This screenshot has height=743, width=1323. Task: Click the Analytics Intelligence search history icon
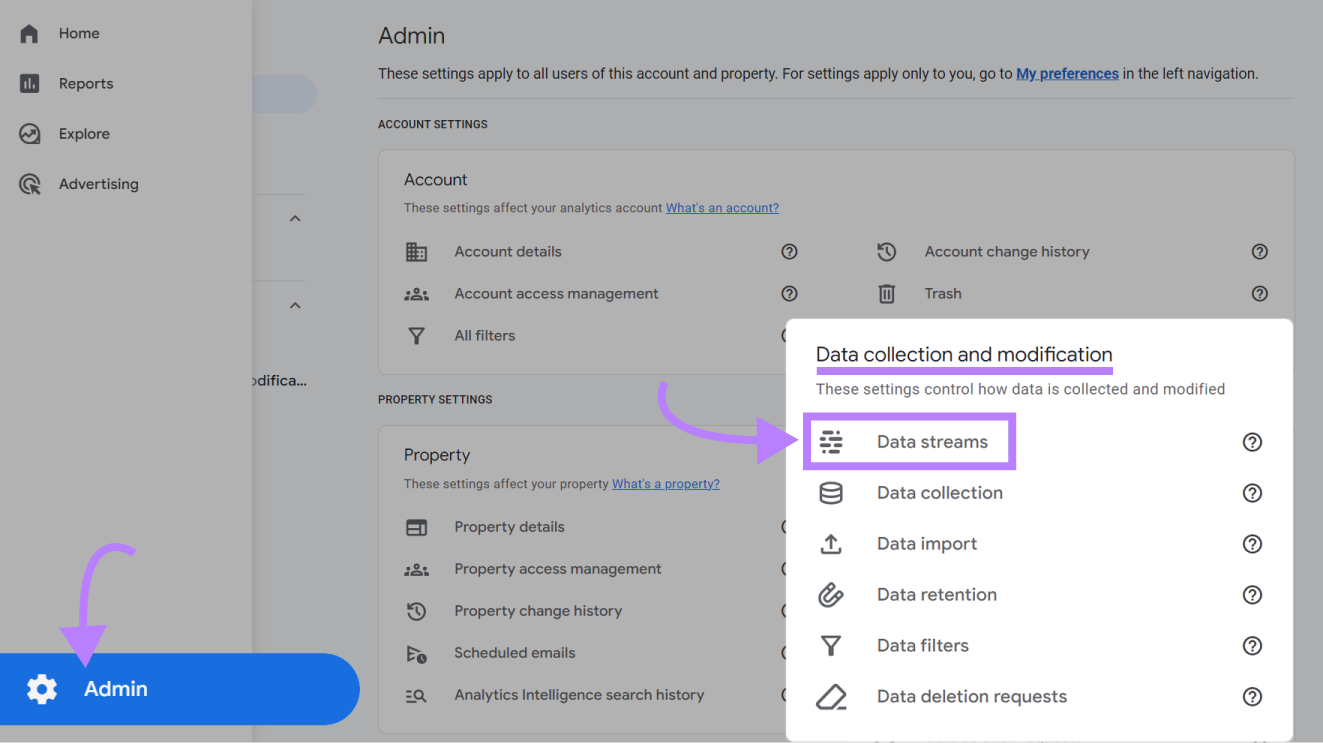click(x=417, y=694)
